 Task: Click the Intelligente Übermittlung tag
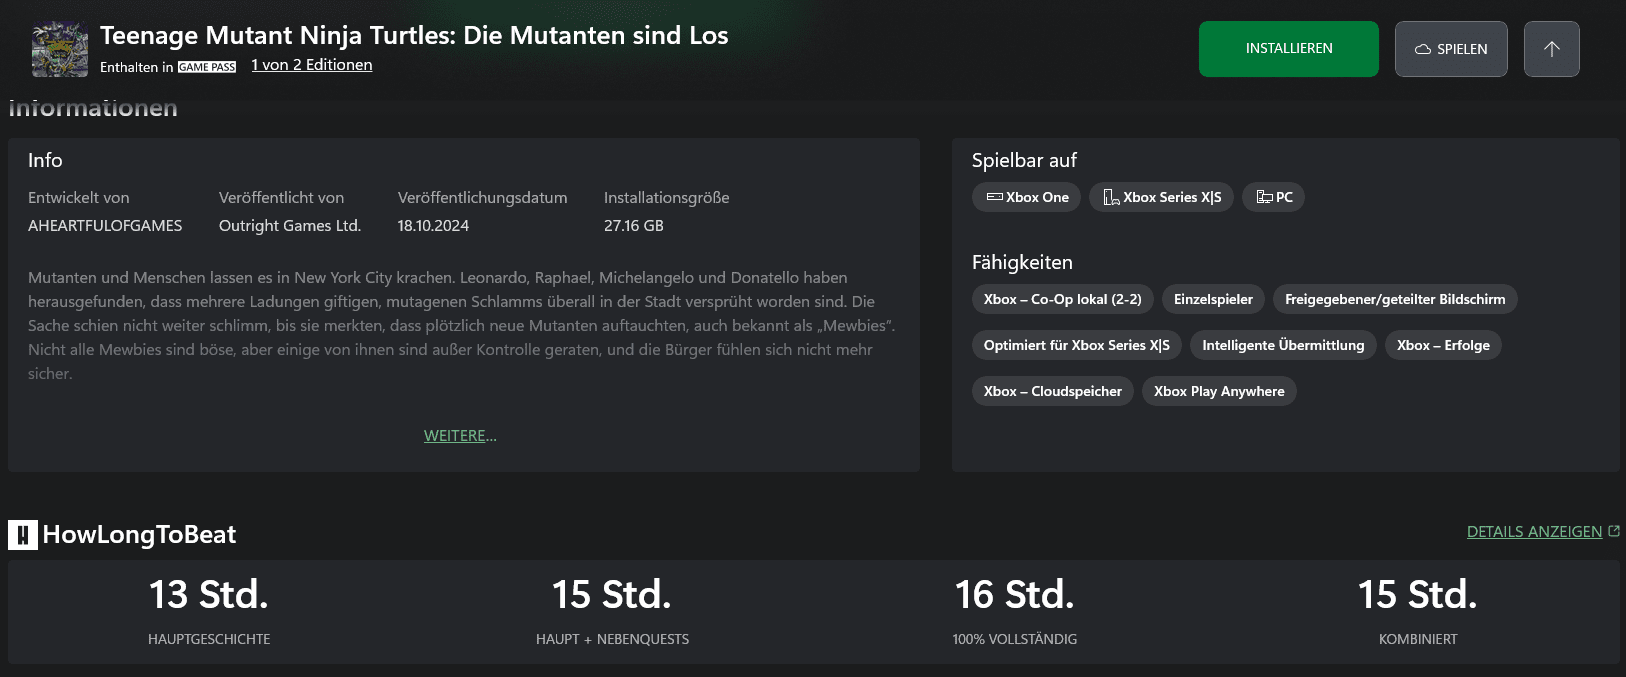1283,345
